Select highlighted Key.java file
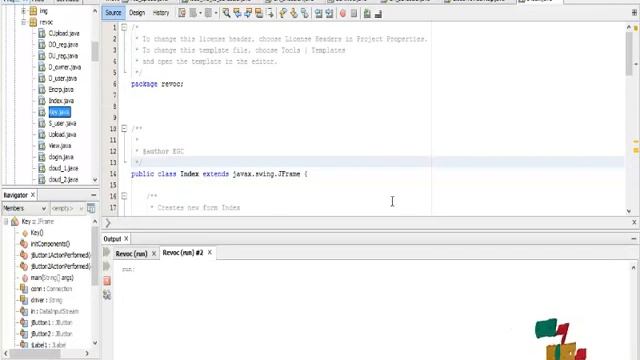The width and height of the screenshot is (640, 360). [60, 112]
